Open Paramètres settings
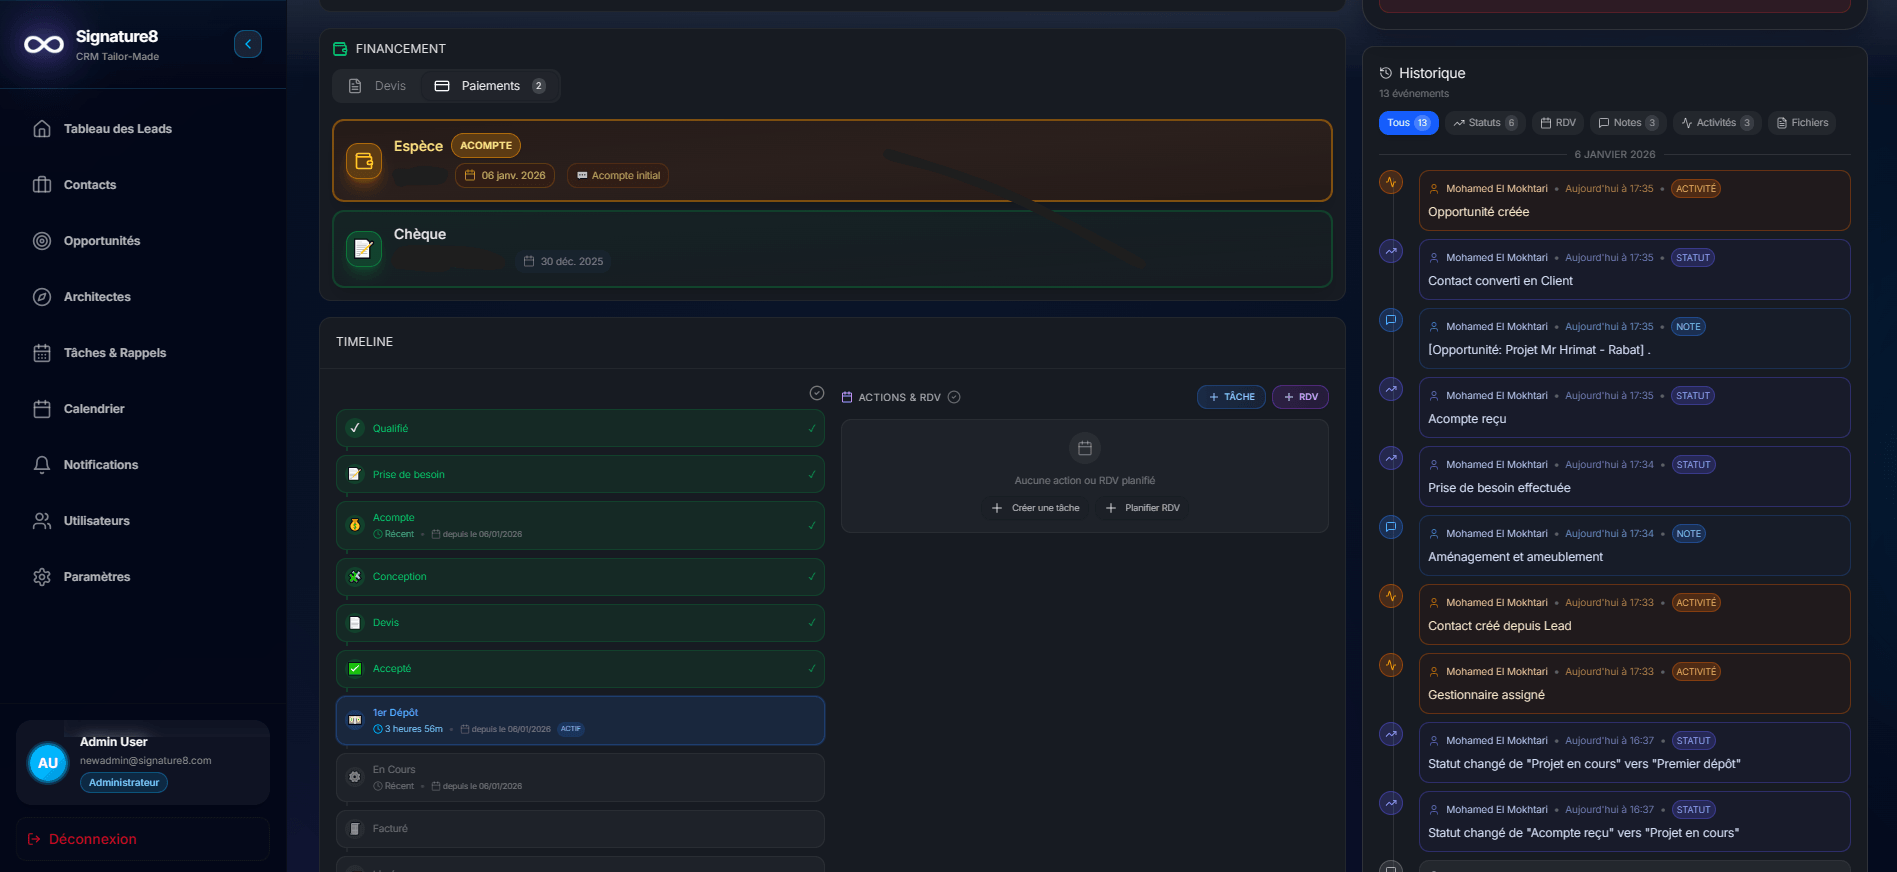Screen dimensions: 1897x872 tap(96, 577)
